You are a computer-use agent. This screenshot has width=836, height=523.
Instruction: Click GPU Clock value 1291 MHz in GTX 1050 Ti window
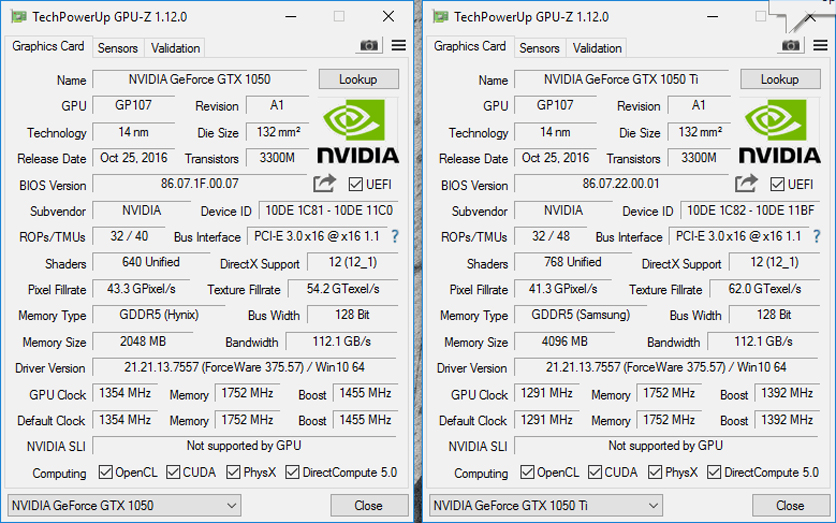547,393
